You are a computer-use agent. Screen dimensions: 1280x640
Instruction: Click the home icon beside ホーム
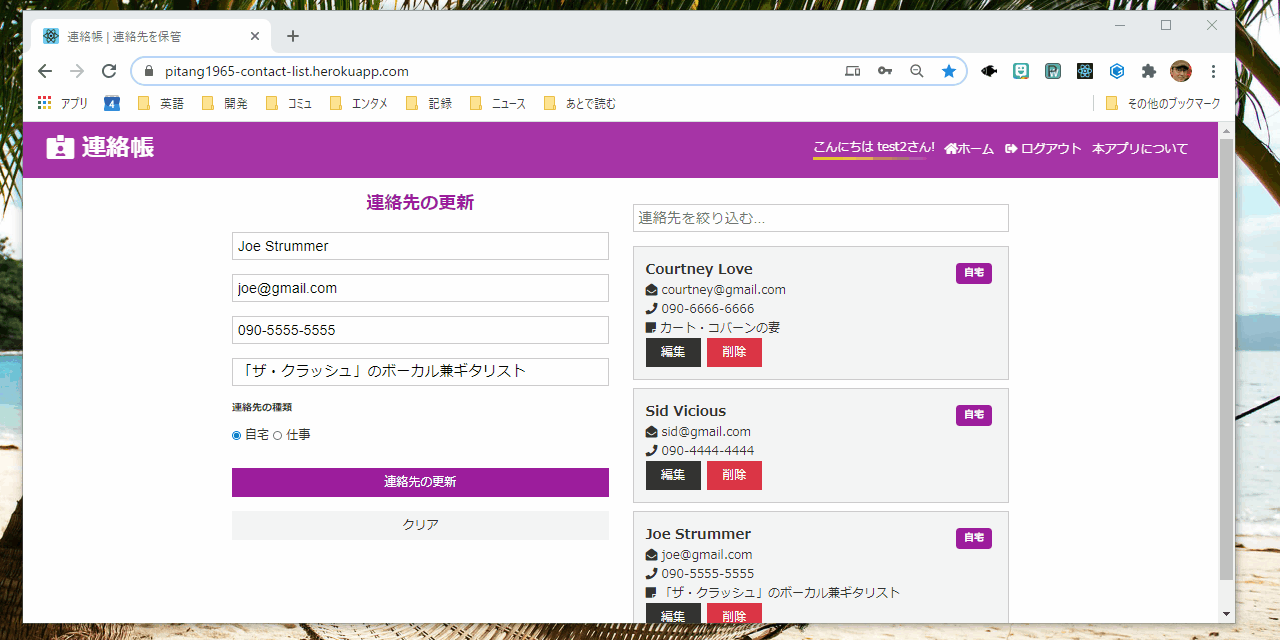tap(948, 148)
